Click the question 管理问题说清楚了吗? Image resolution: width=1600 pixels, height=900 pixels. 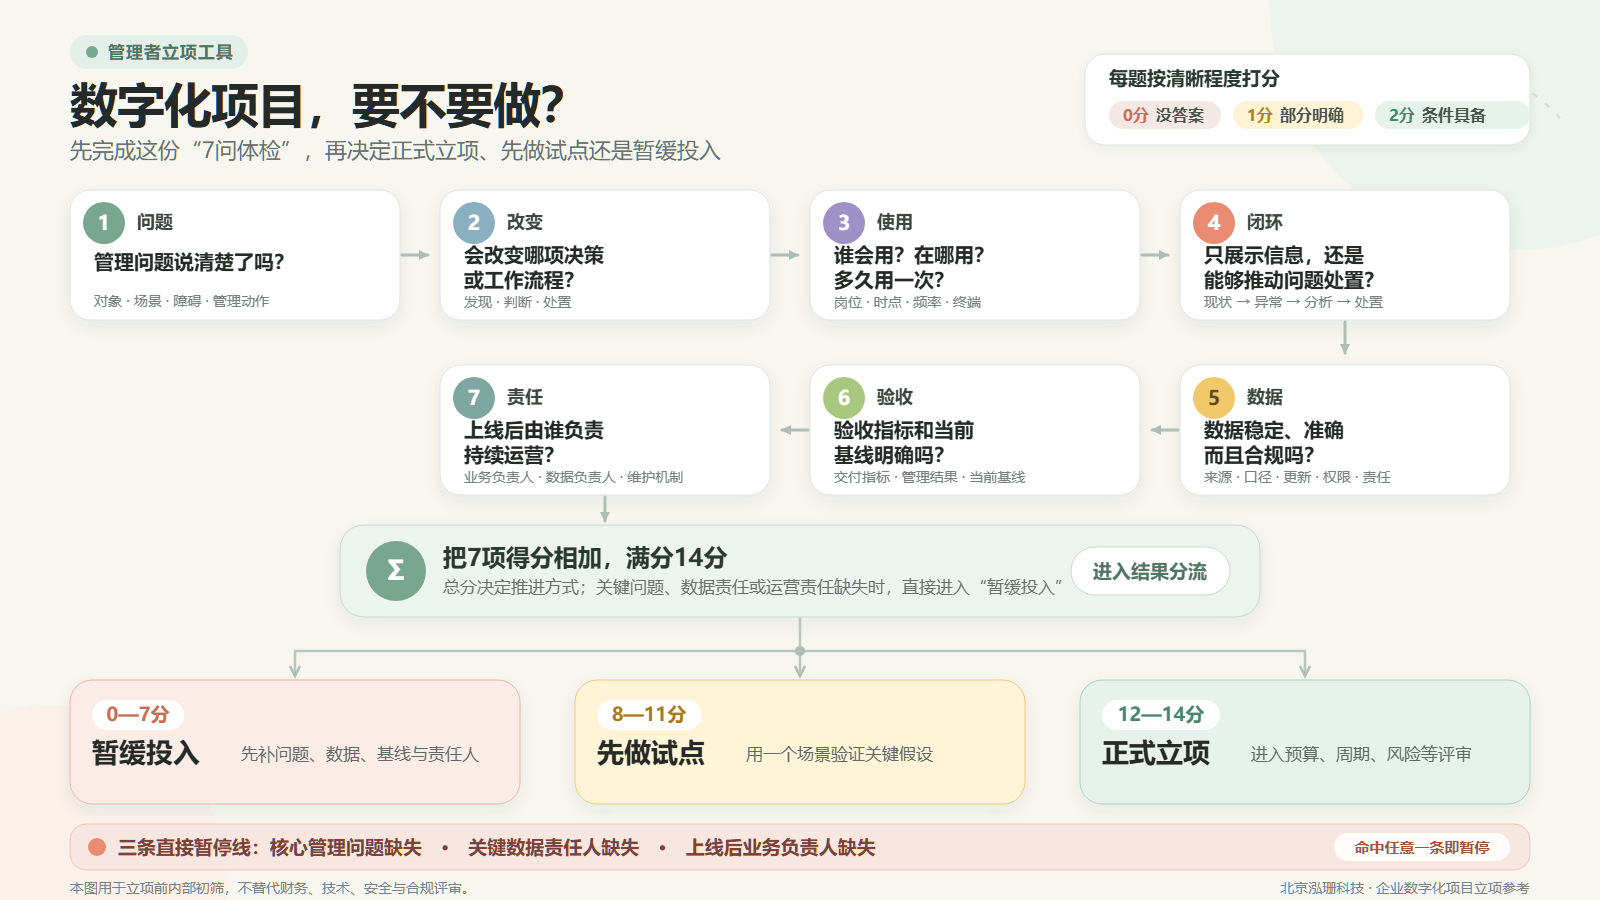pos(189,262)
